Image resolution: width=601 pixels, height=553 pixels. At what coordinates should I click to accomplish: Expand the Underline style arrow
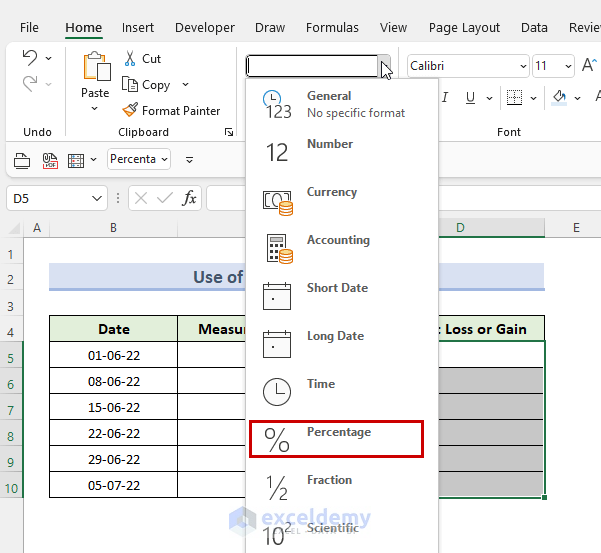(x=489, y=98)
